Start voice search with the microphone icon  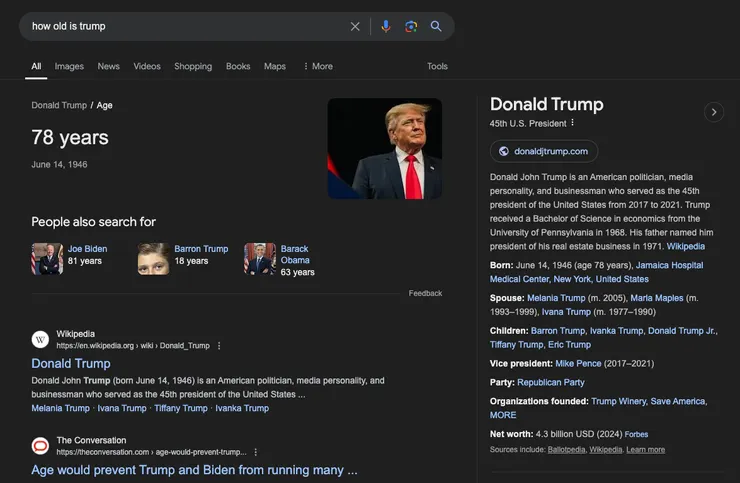coord(386,26)
